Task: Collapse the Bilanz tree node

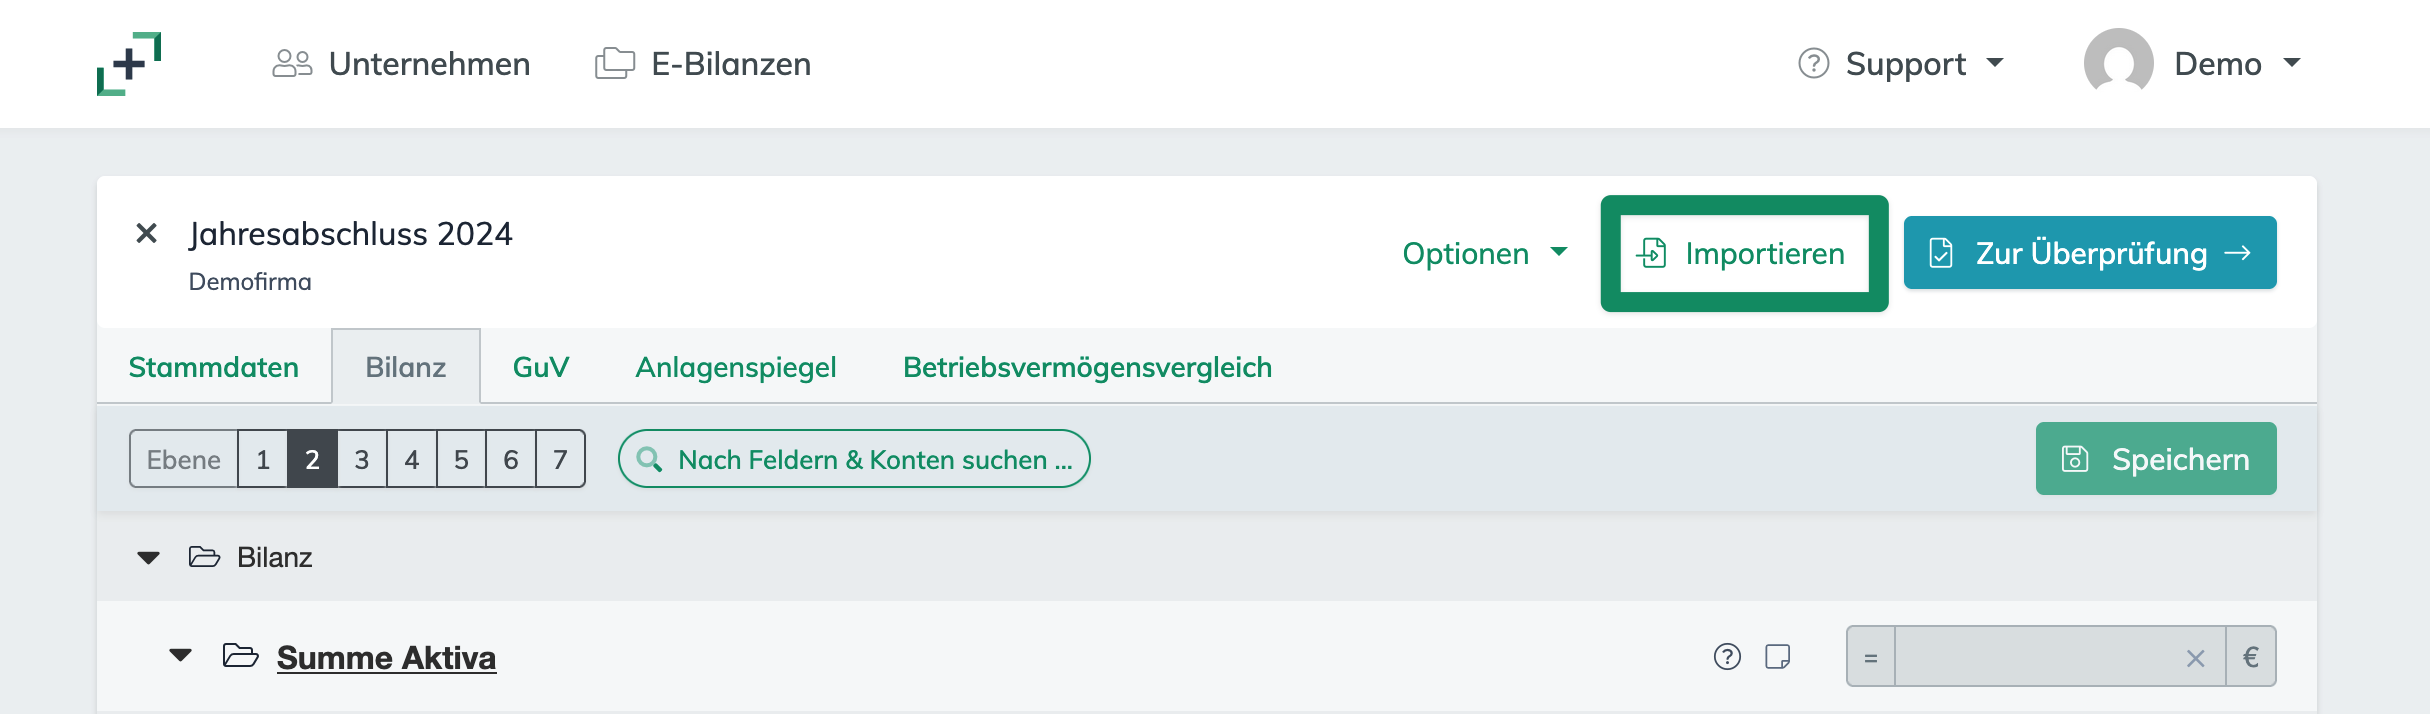Action: 148,557
